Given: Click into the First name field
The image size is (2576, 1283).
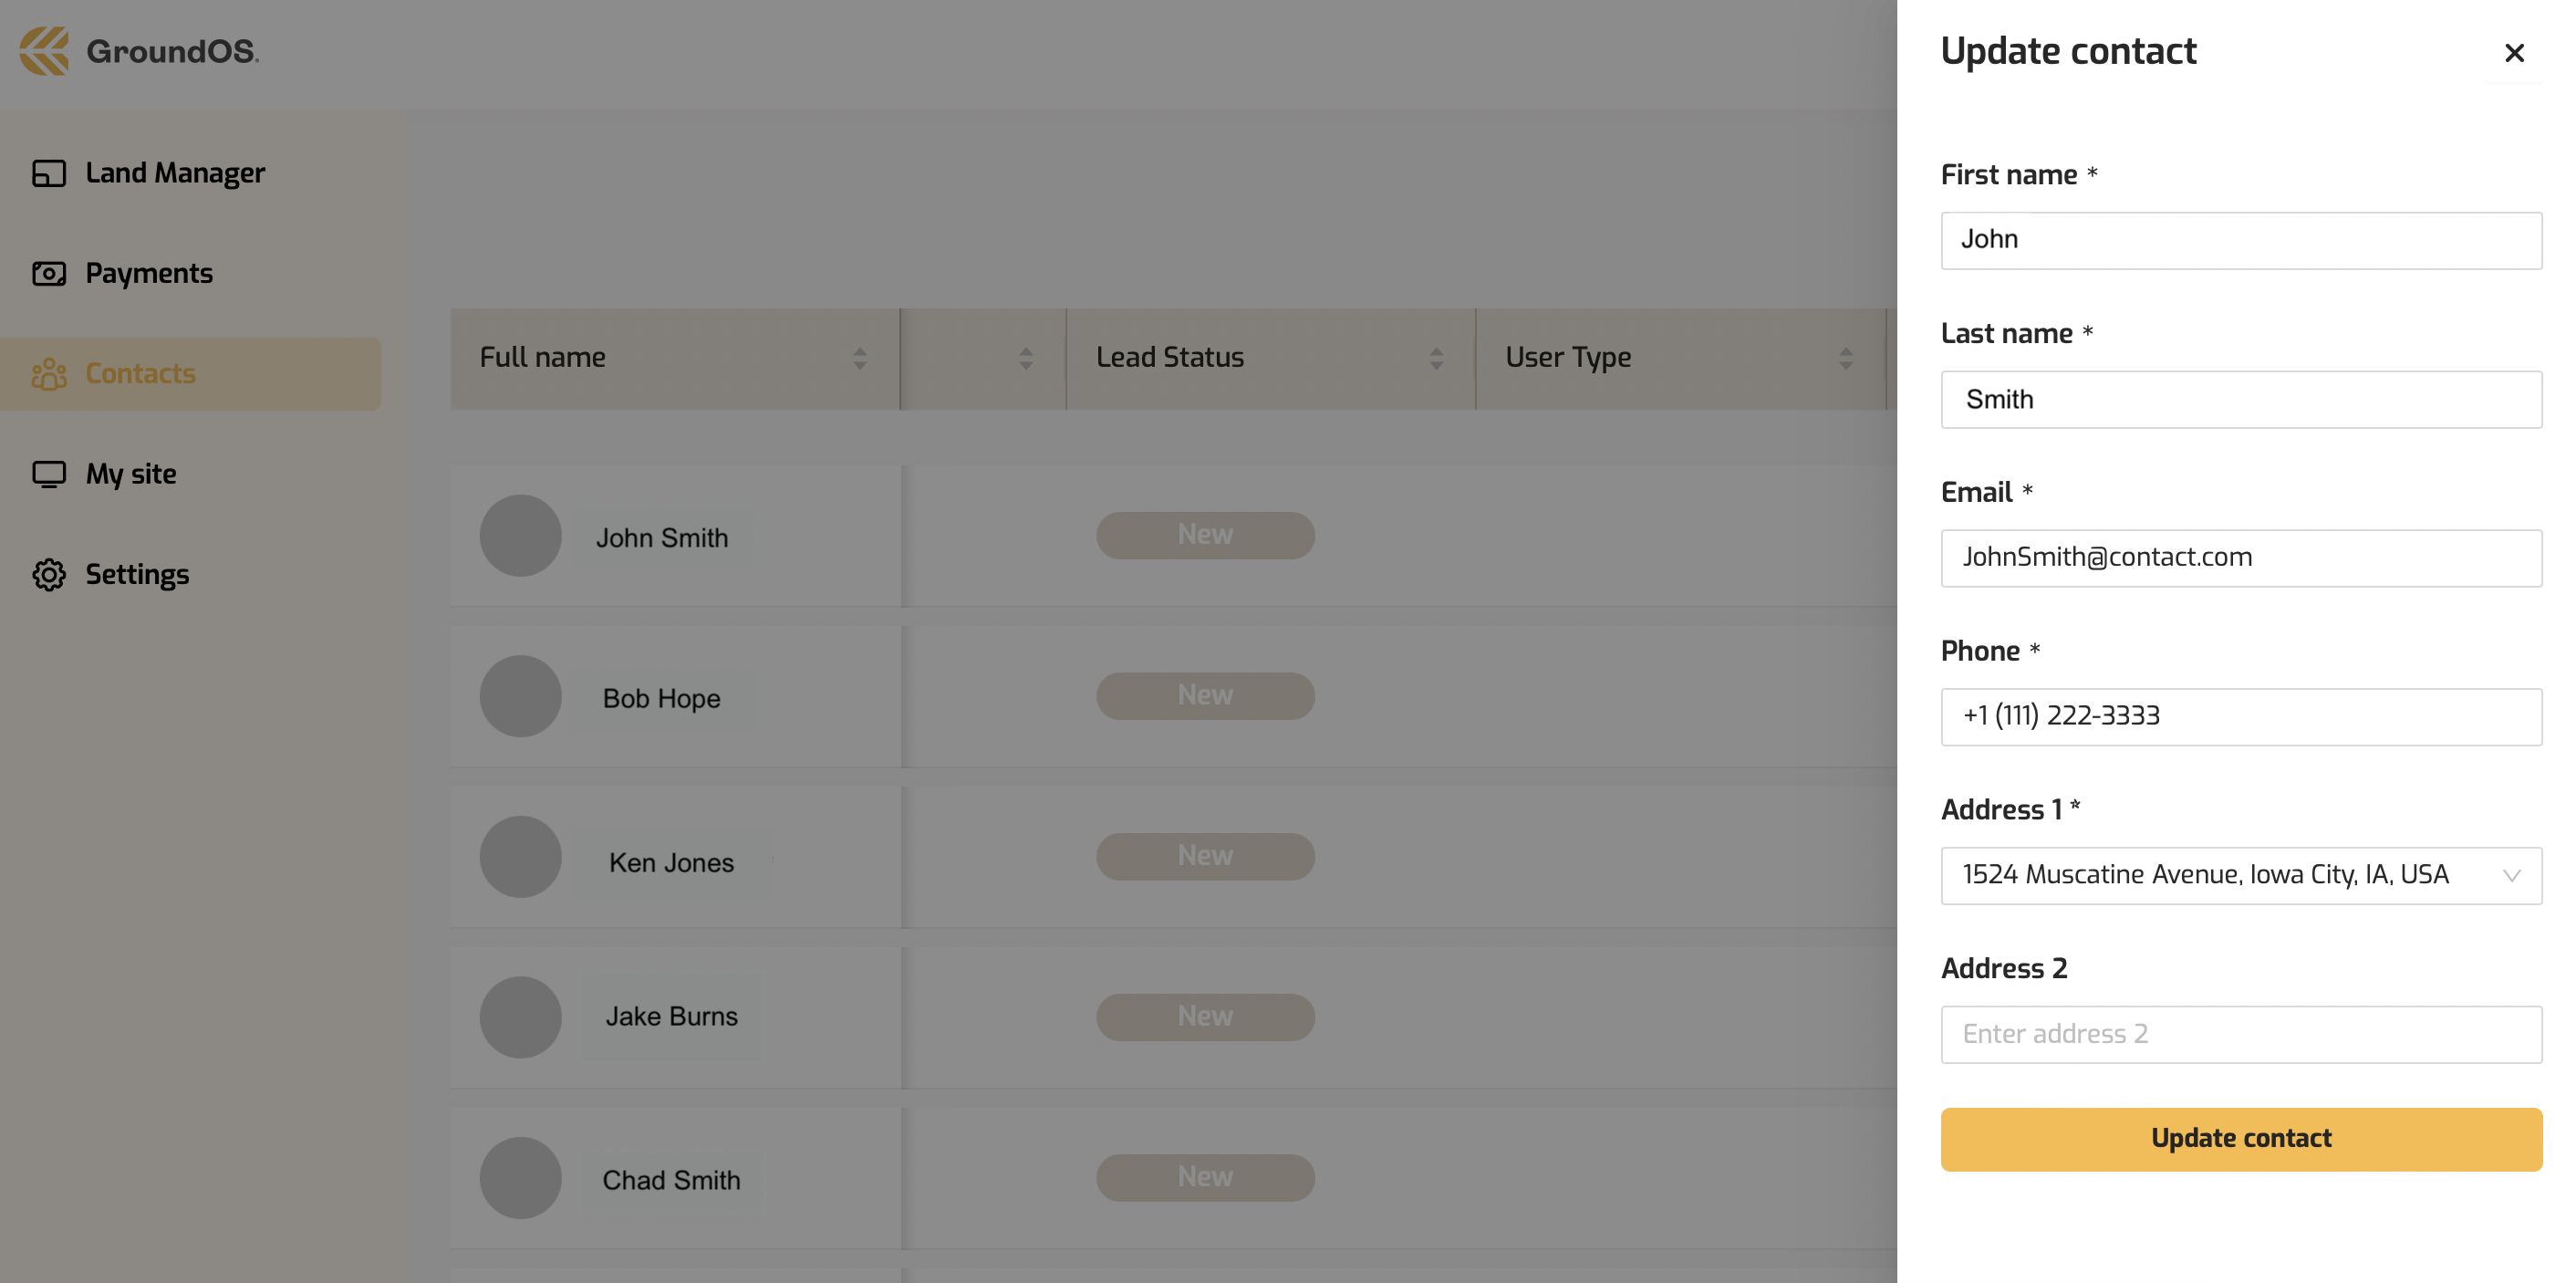Looking at the screenshot, I should click(x=2240, y=240).
